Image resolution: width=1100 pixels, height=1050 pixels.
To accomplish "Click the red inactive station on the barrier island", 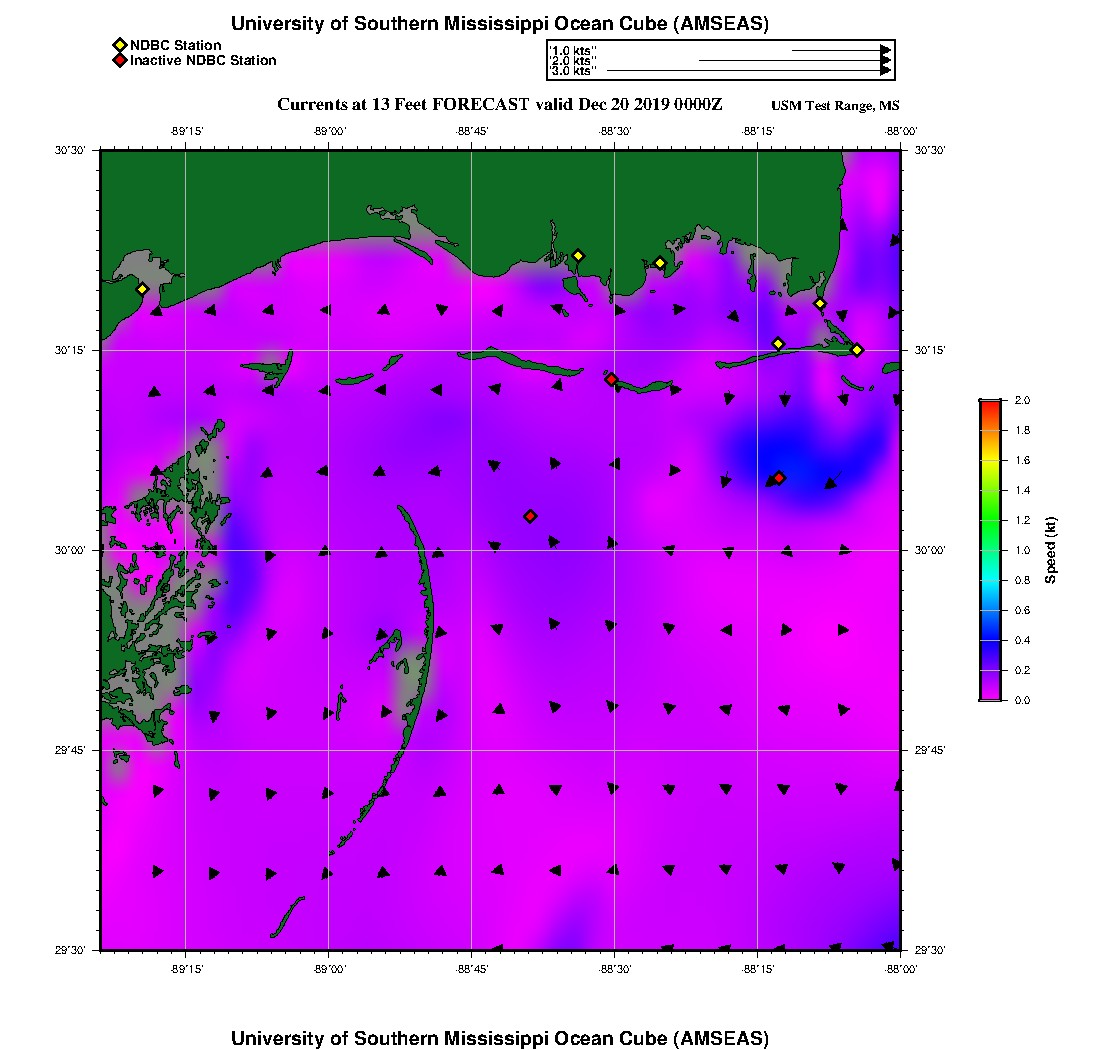I will pyautogui.click(x=611, y=379).
